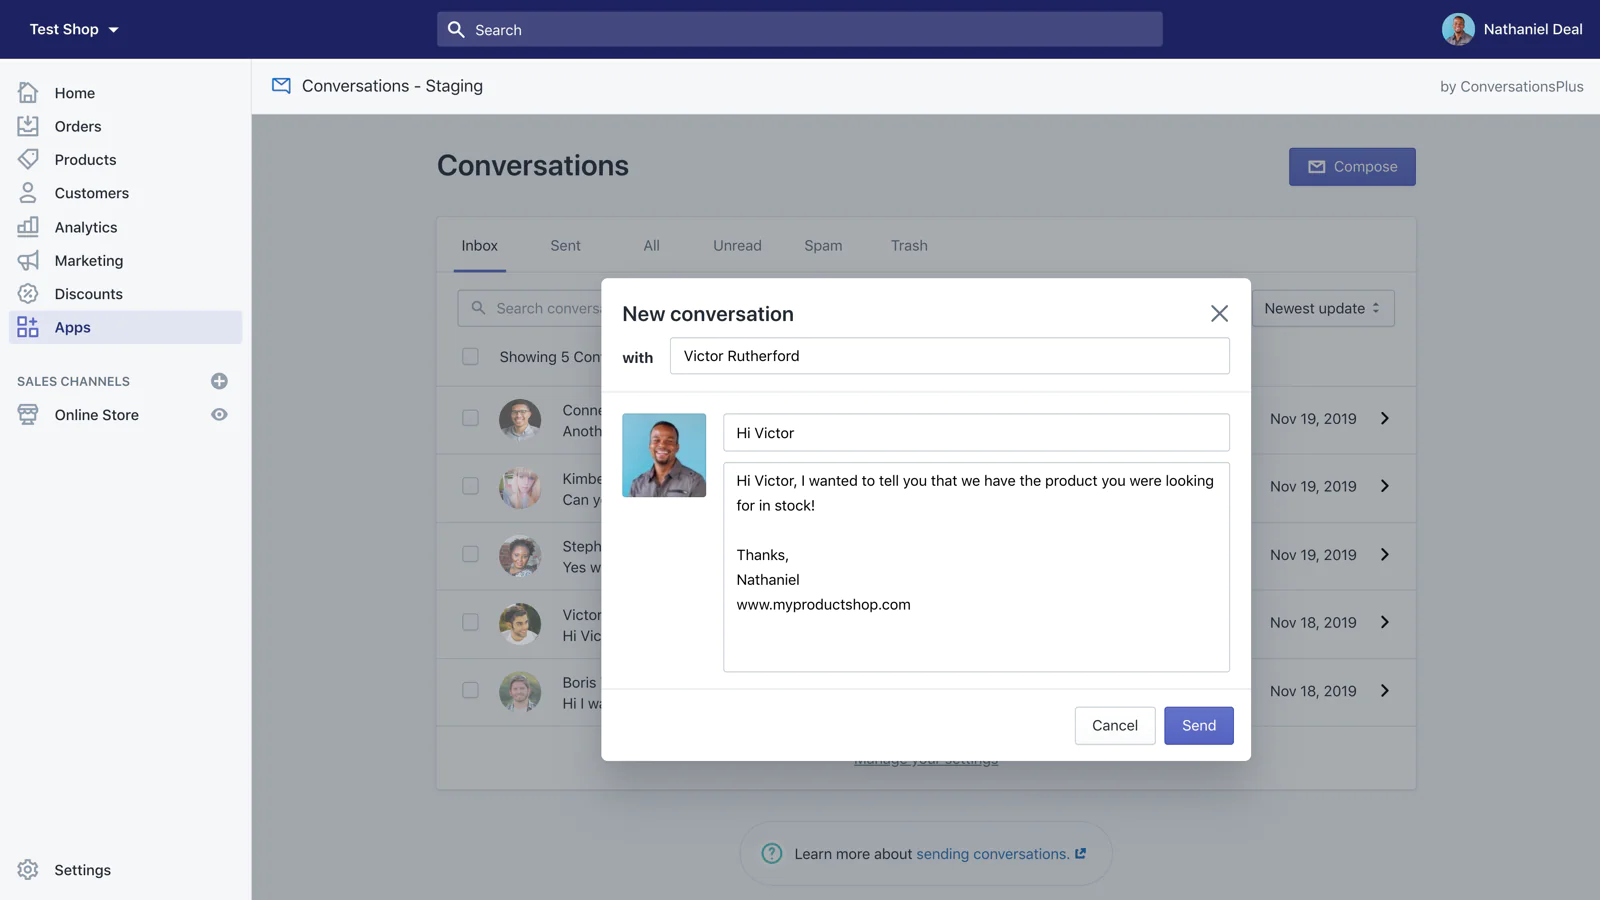Screen dimensions: 1600x900
Task: Click the recipient field containing Victor Rutherford
Action: pos(949,356)
